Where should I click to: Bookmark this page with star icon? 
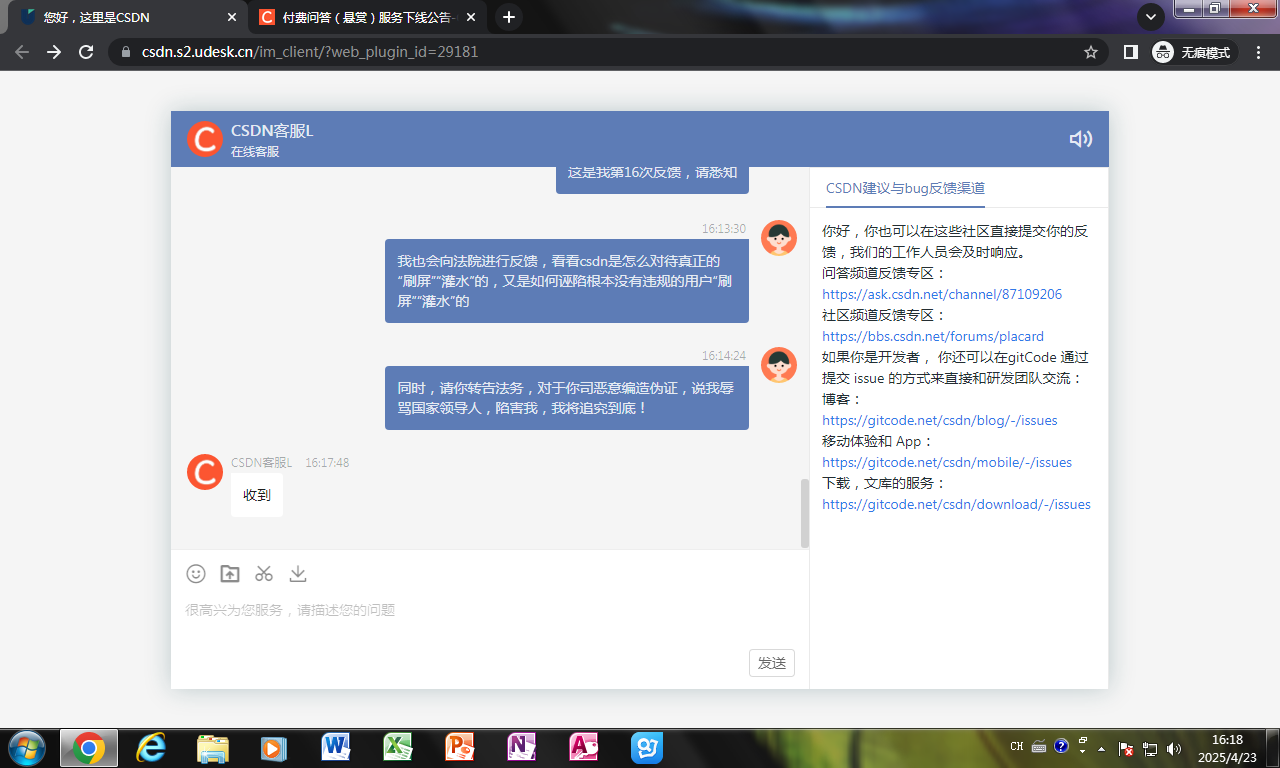point(1091,52)
